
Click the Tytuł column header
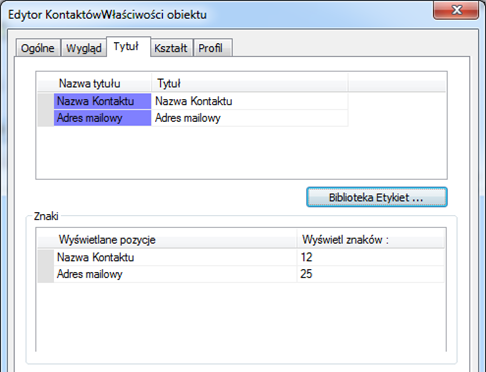point(250,83)
